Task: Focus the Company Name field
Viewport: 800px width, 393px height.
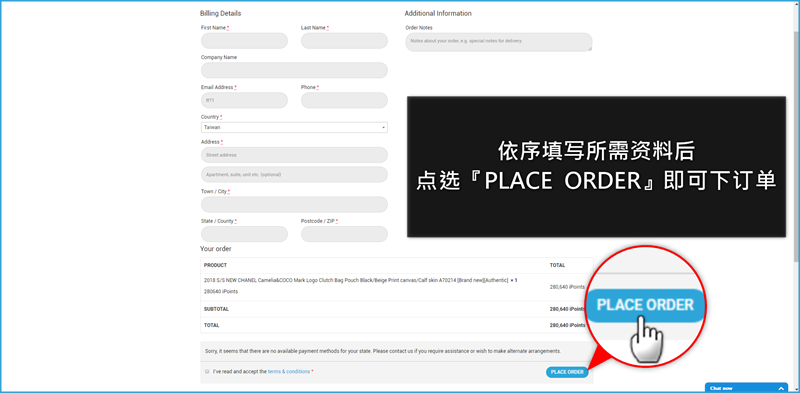Action: pyautogui.click(x=294, y=70)
